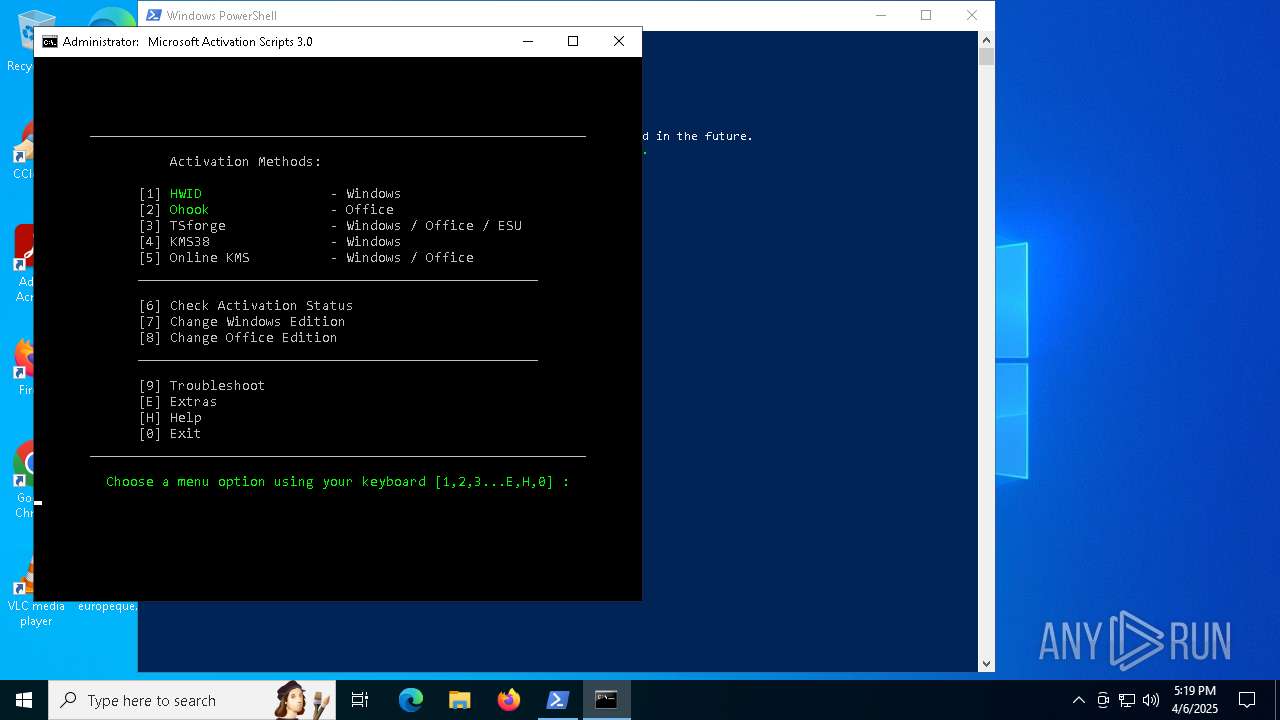Click the Cortana search illustration on the taskbar
This screenshot has width=1280, height=720.
[x=304, y=700]
